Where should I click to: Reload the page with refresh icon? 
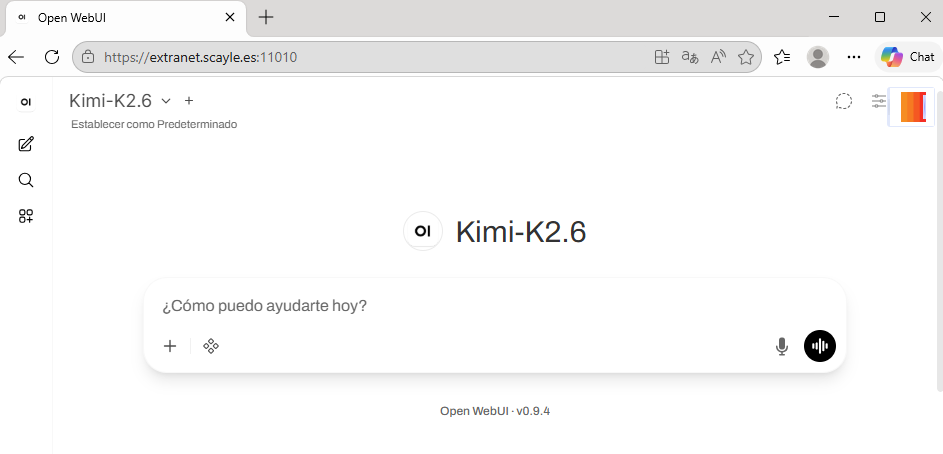tap(52, 57)
